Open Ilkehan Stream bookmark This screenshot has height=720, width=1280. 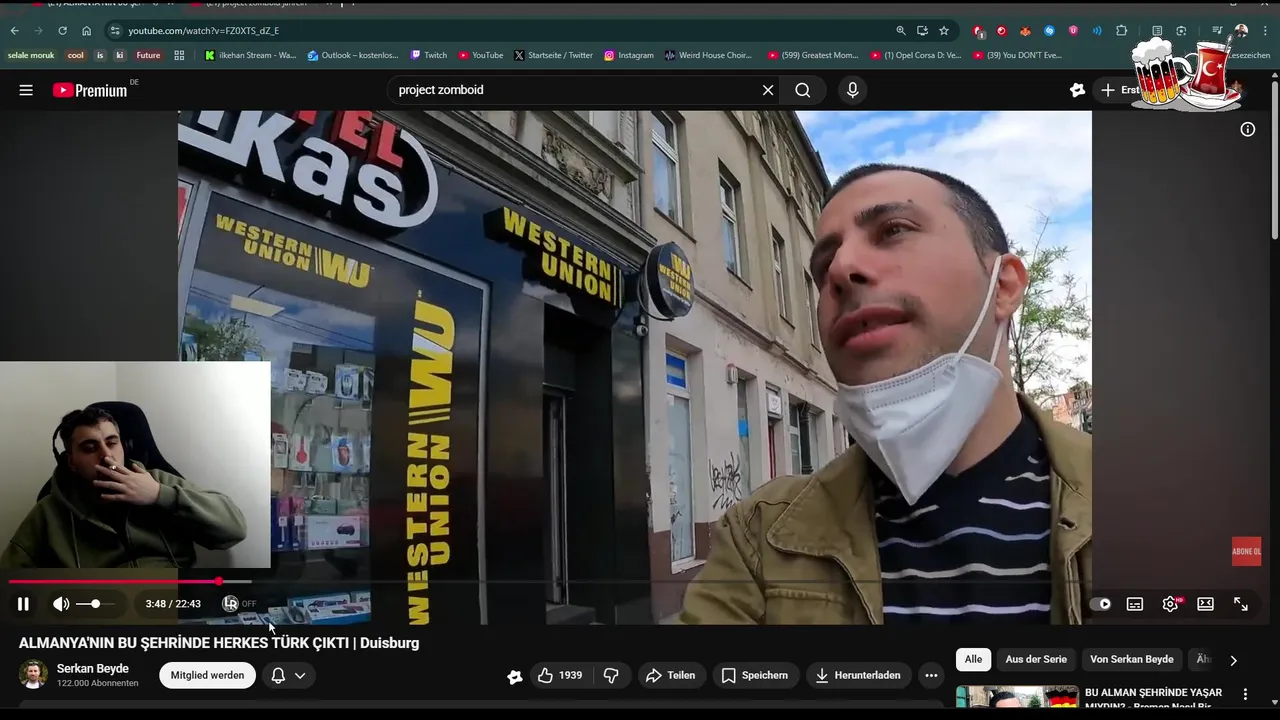[x=250, y=56]
